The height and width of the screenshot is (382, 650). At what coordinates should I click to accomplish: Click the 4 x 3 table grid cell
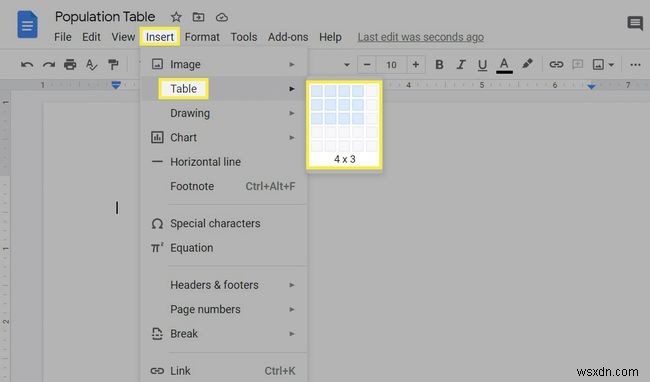point(358,119)
